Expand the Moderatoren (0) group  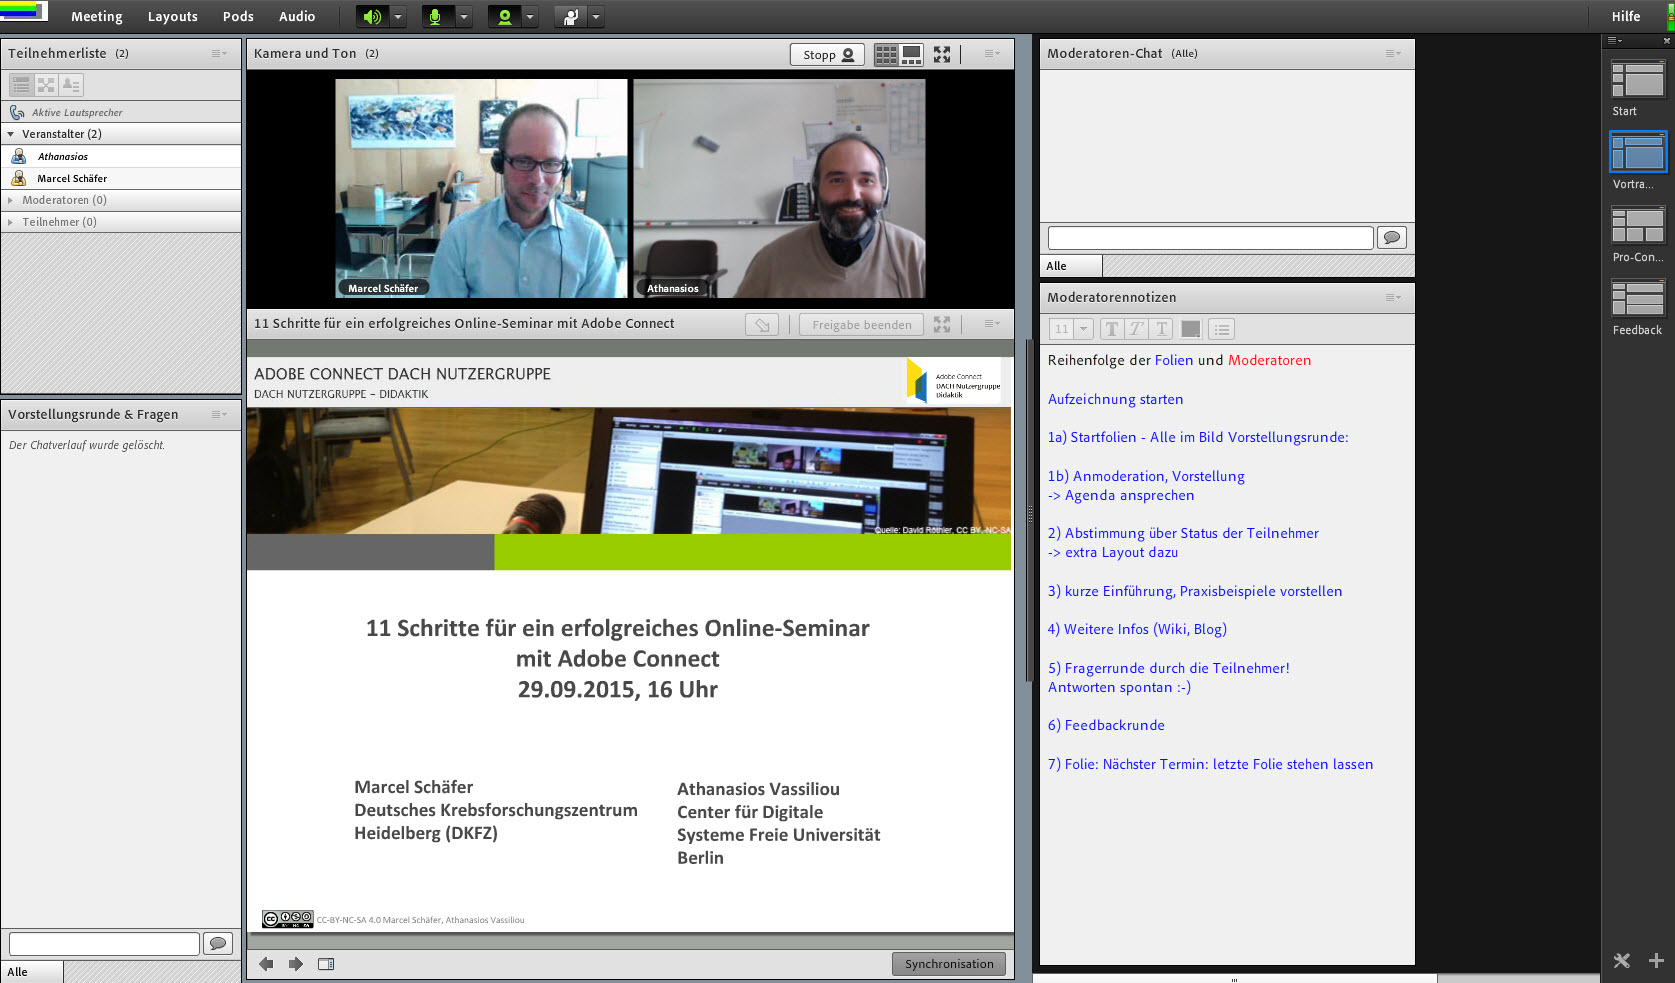pos(11,200)
